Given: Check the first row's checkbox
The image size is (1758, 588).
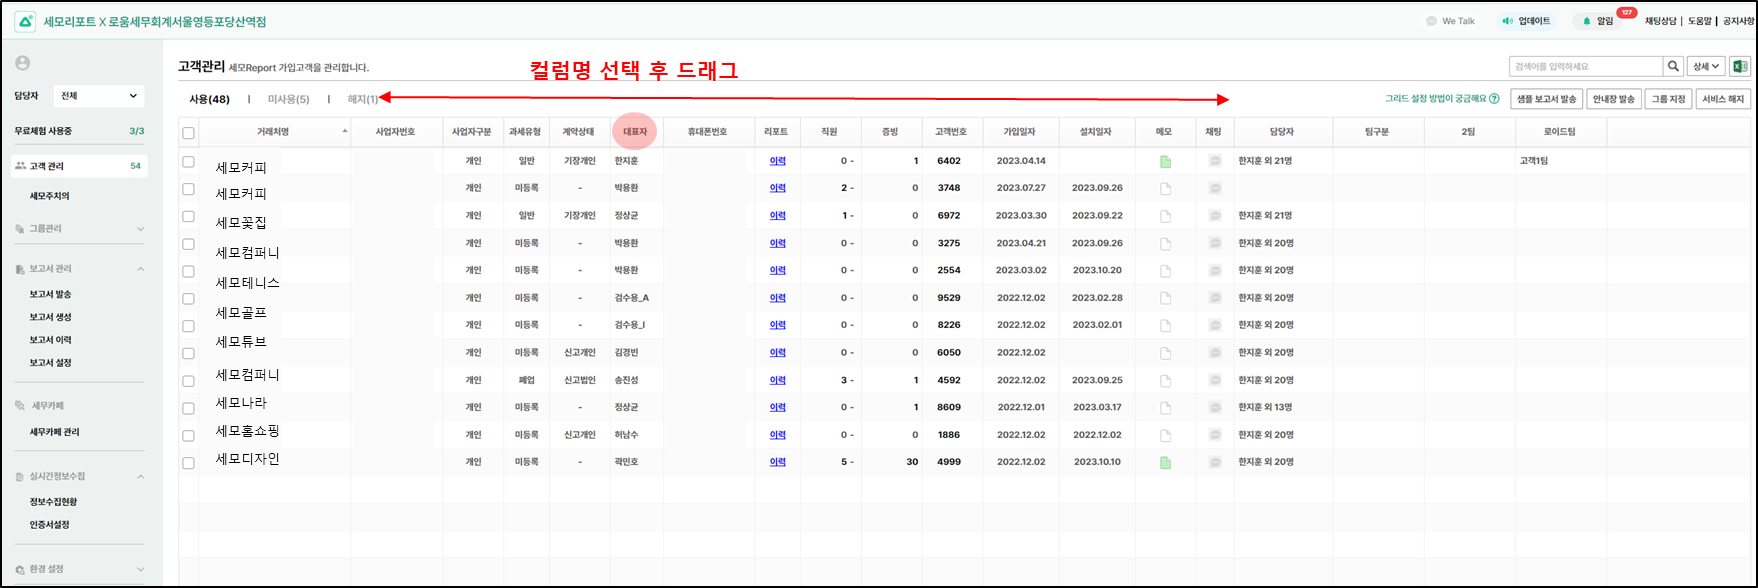Looking at the screenshot, I should pos(188,161).
